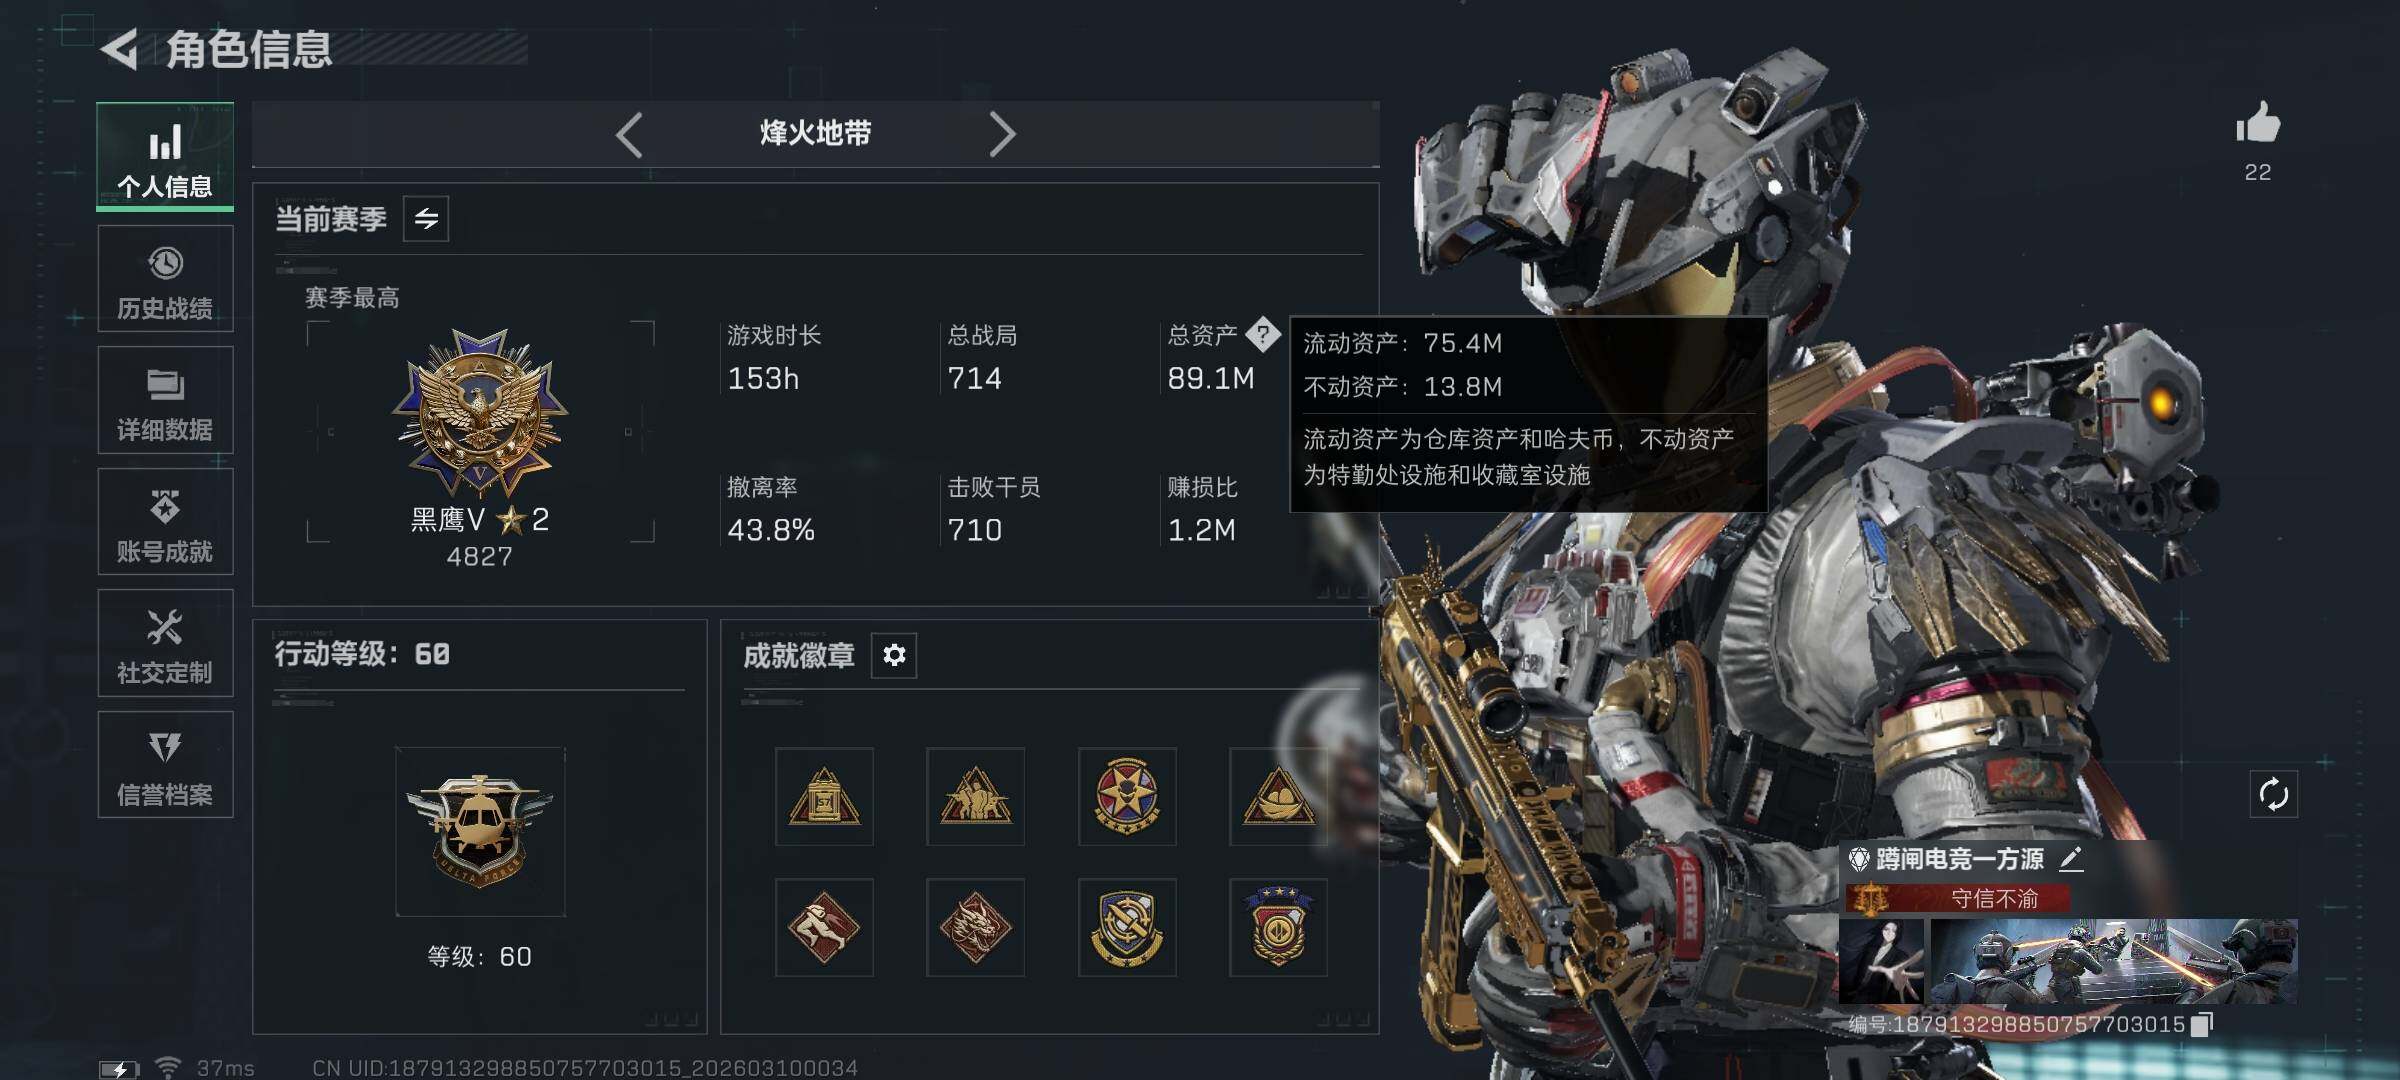Switch to the next mode with right chevron
The image size is (2400, 1080).
click(1002, 134)
